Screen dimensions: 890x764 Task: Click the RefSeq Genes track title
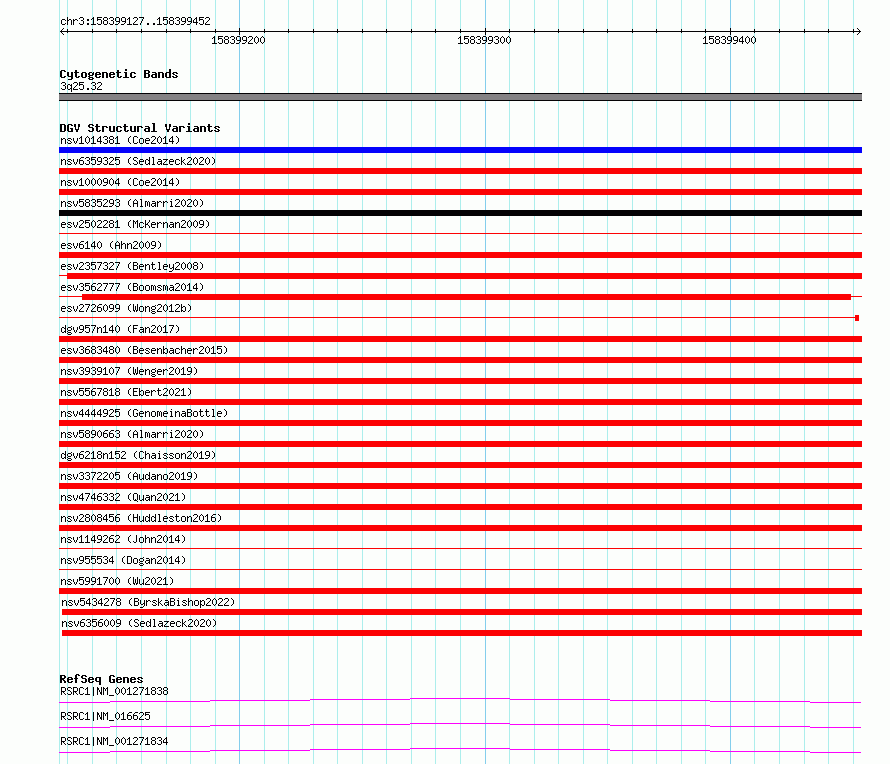[101, 679]
